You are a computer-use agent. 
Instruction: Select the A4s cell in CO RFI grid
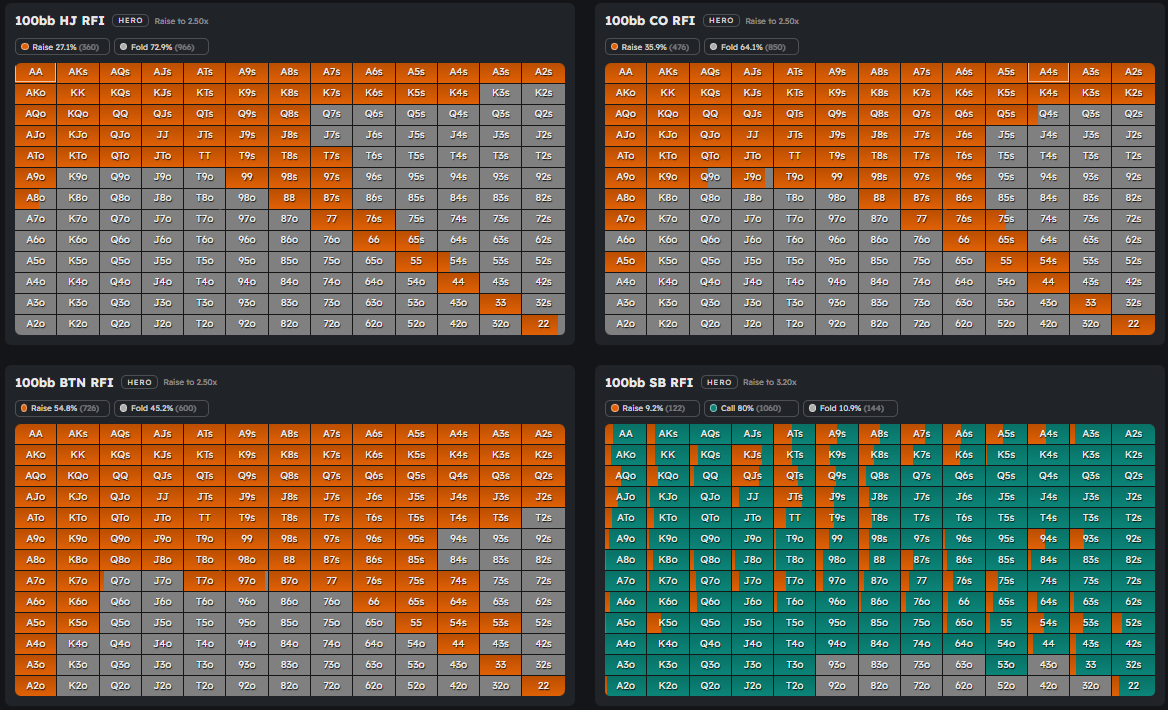(x=1048, y=72)
